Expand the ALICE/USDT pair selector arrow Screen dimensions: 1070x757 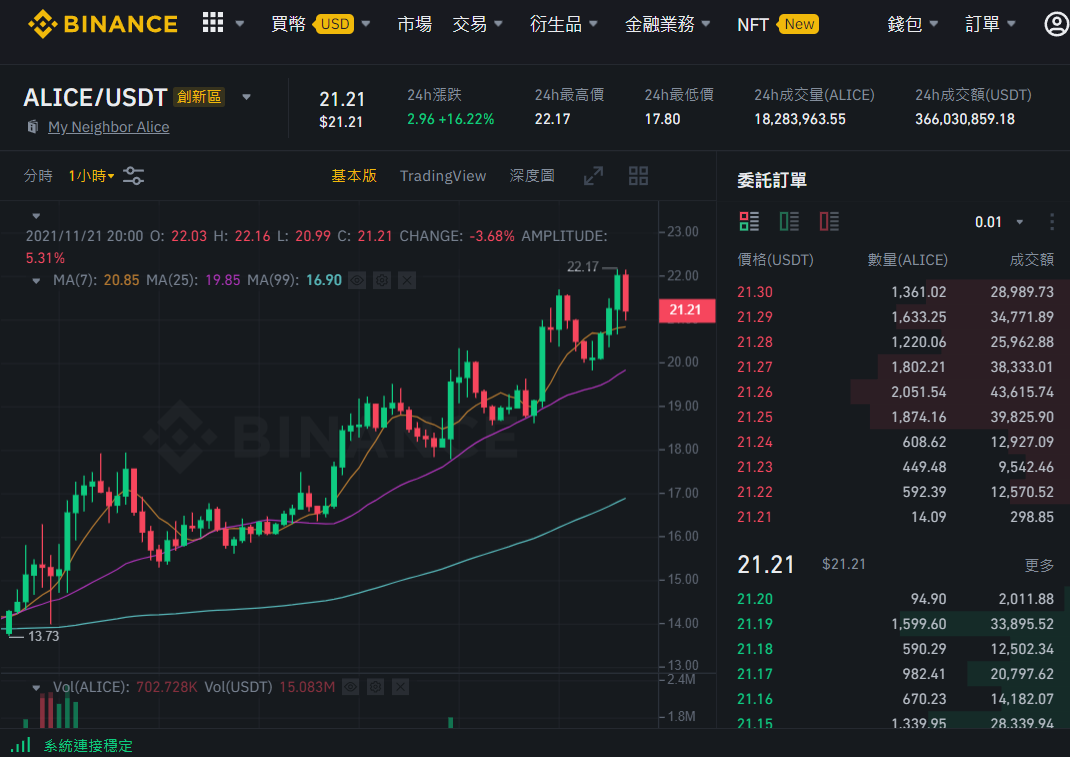click(x=246, y=97)
